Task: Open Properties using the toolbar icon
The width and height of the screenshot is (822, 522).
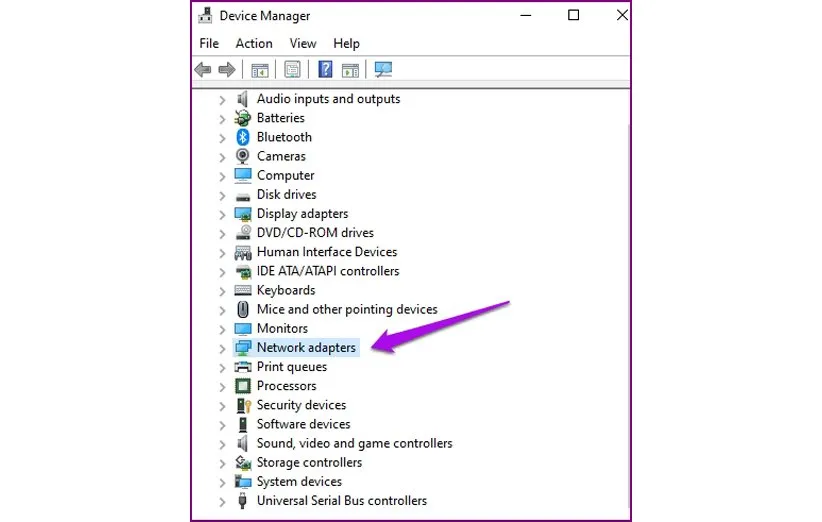Action: click(x=292, y=70)
